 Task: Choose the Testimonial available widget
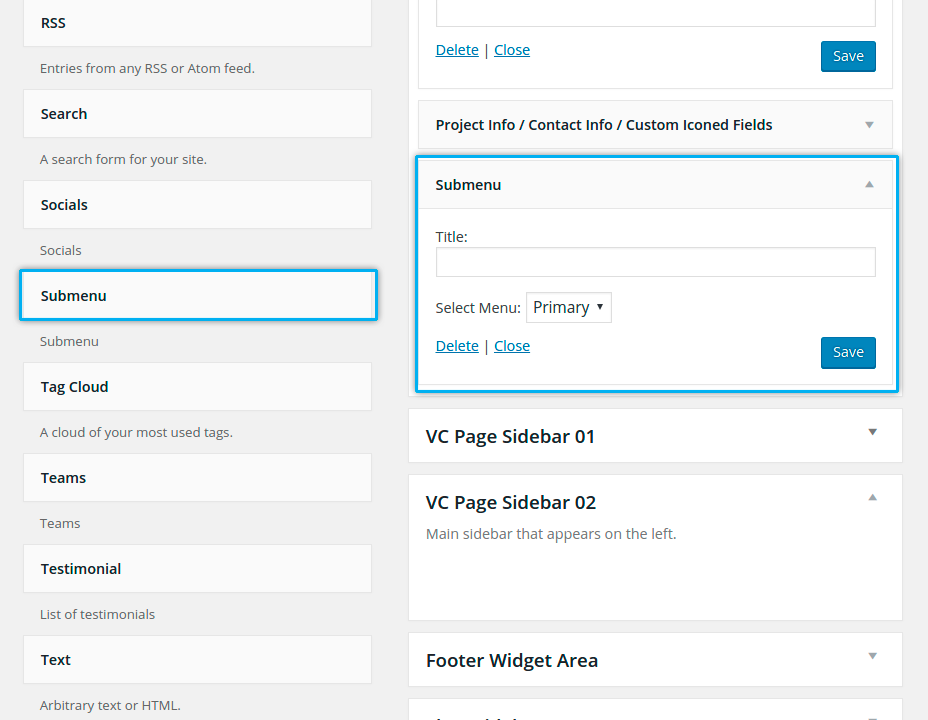[197, 569]
